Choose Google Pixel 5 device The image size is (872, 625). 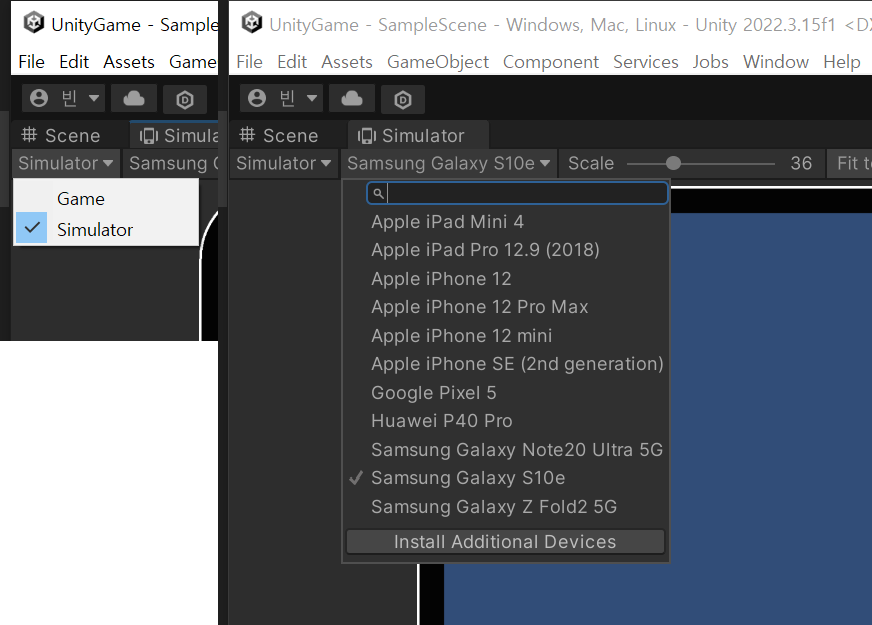click(x=506, y=393)
